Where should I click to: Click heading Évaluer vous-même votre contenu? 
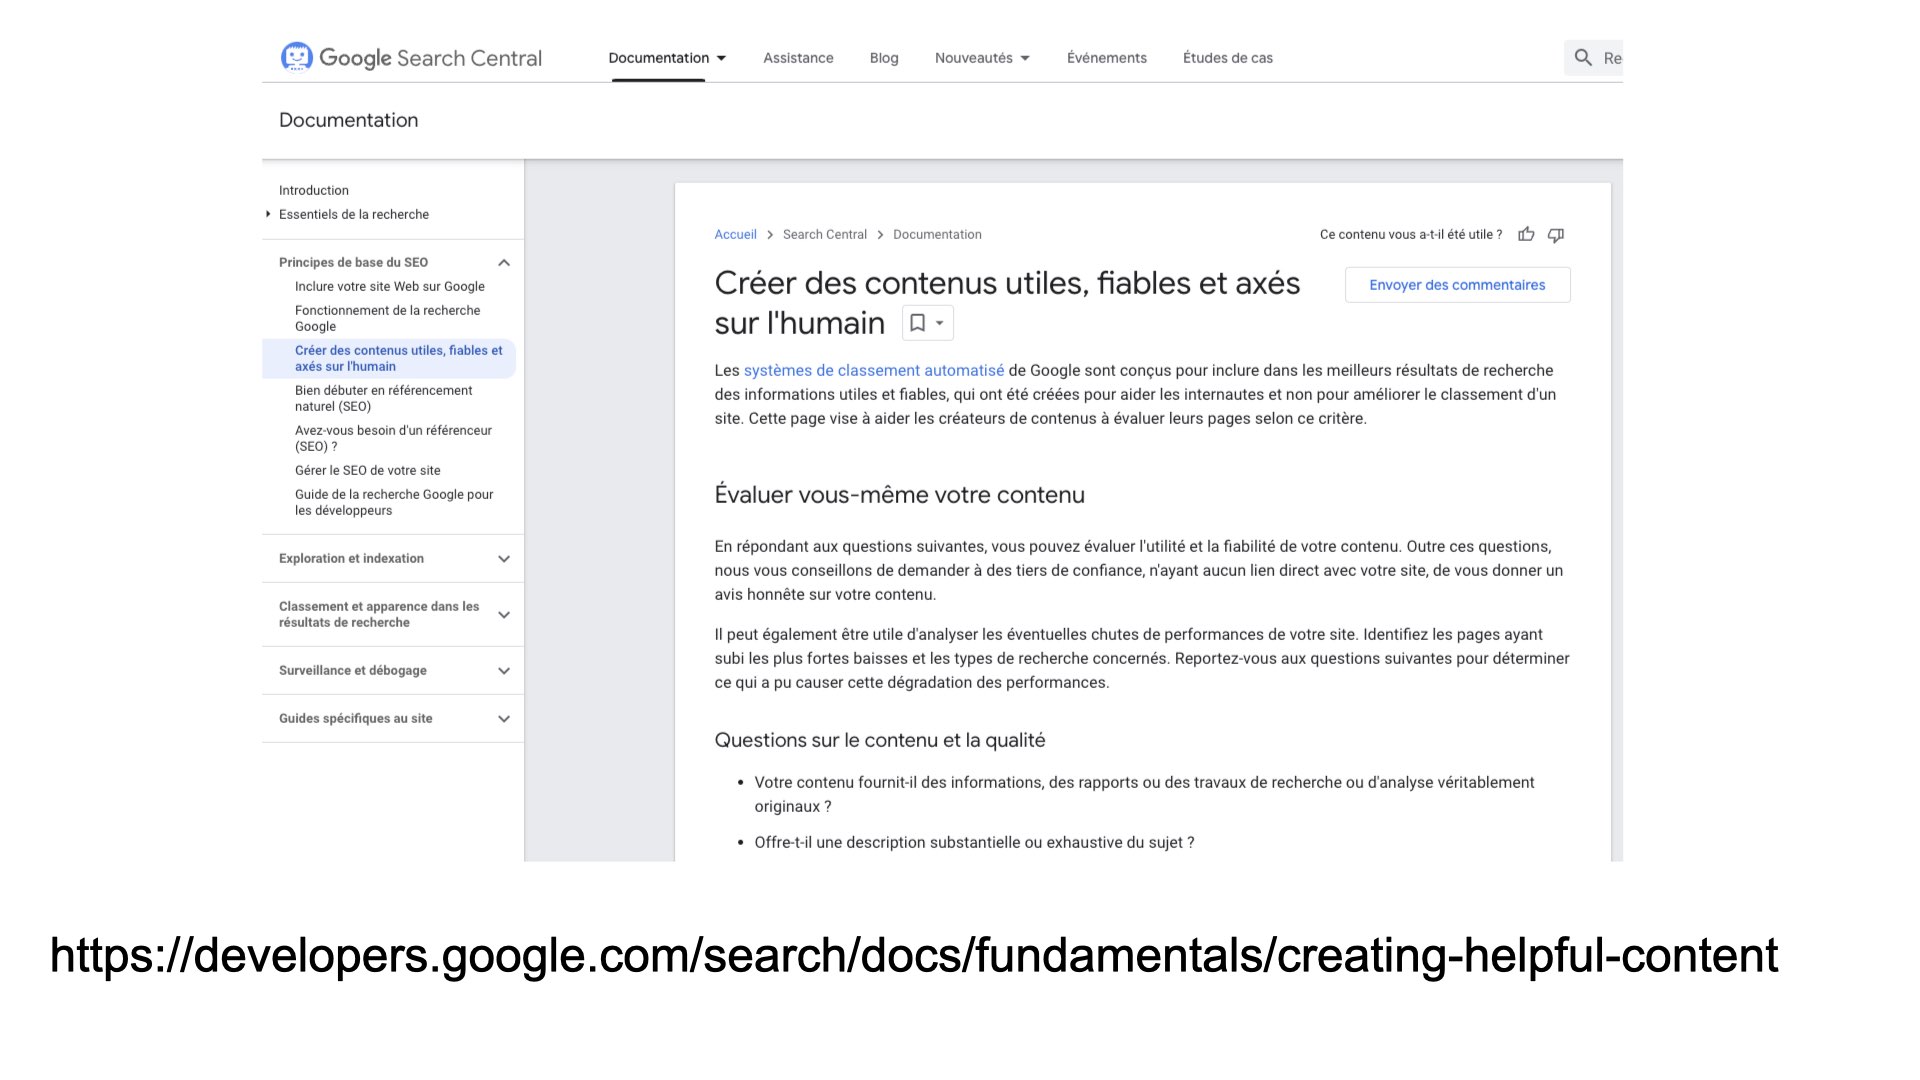coord(899,495)
